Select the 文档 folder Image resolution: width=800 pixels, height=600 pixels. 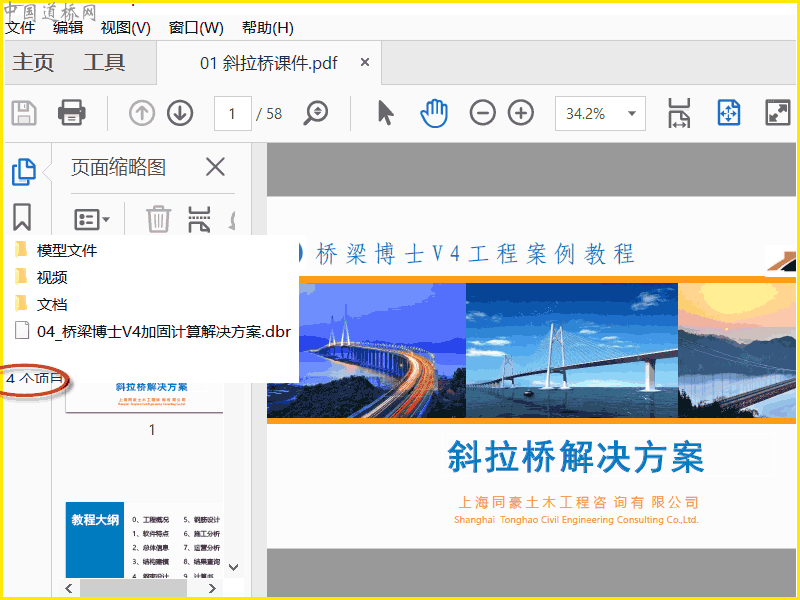click(x=41, y=304)
